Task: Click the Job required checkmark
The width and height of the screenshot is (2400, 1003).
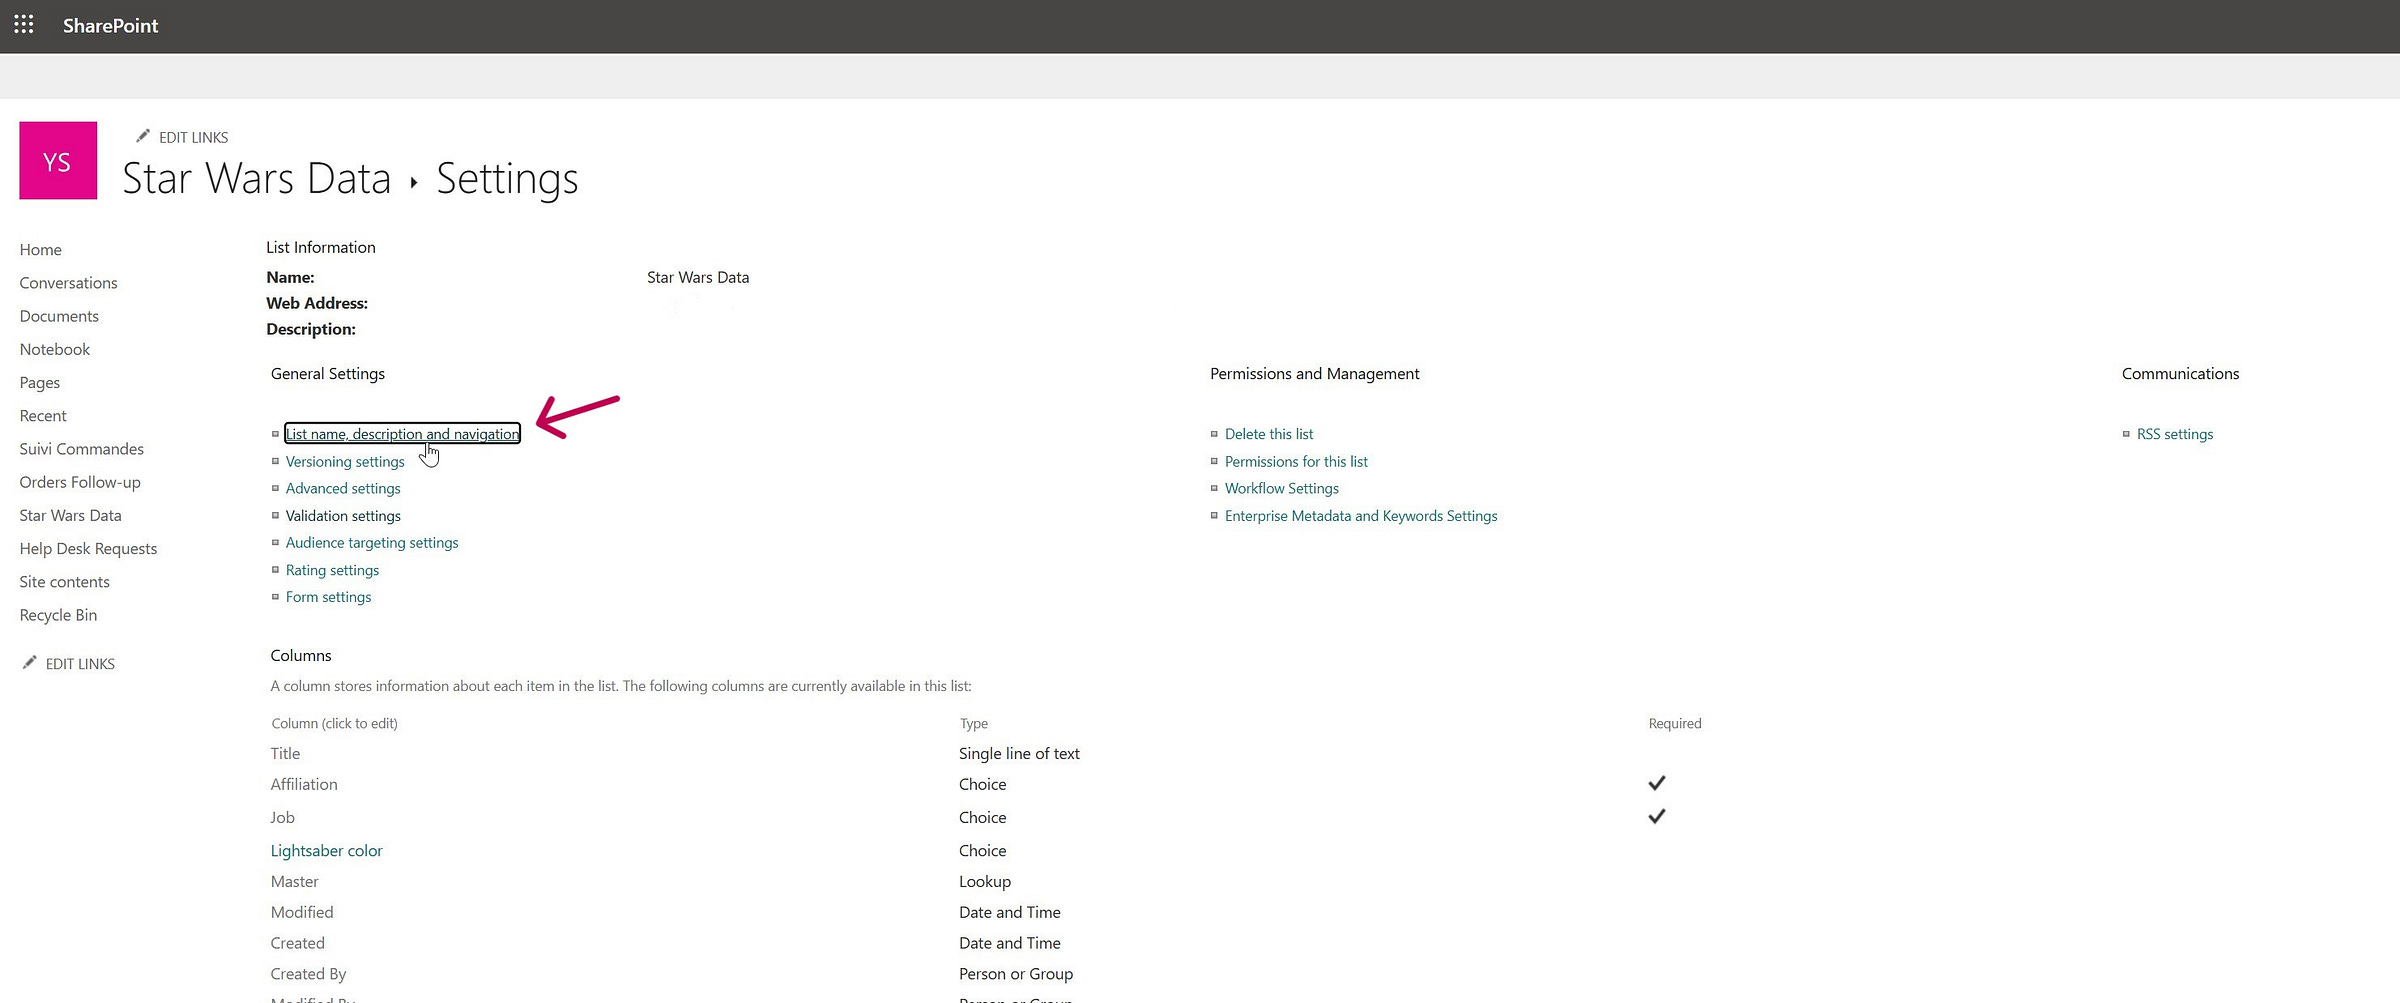Action: point(1657,816)
